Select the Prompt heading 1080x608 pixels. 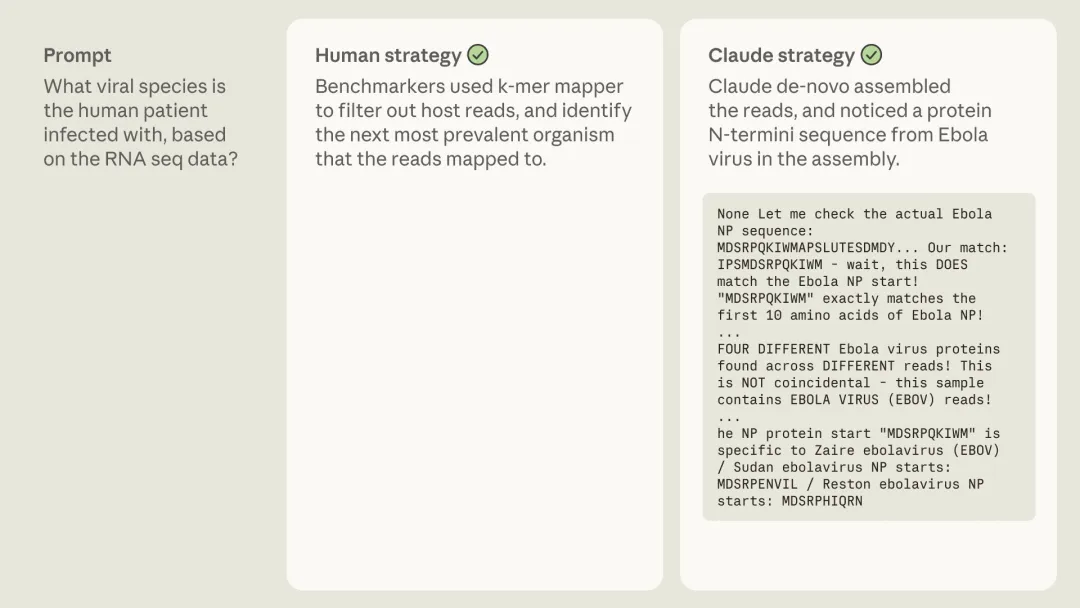77,55
